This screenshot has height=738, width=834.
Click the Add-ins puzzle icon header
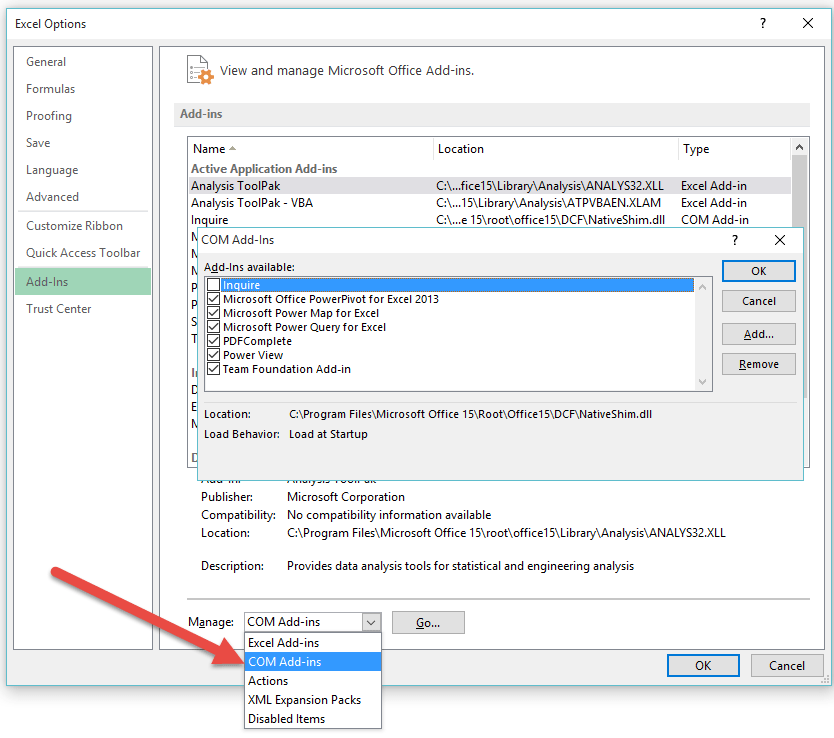tap(199, 70)
